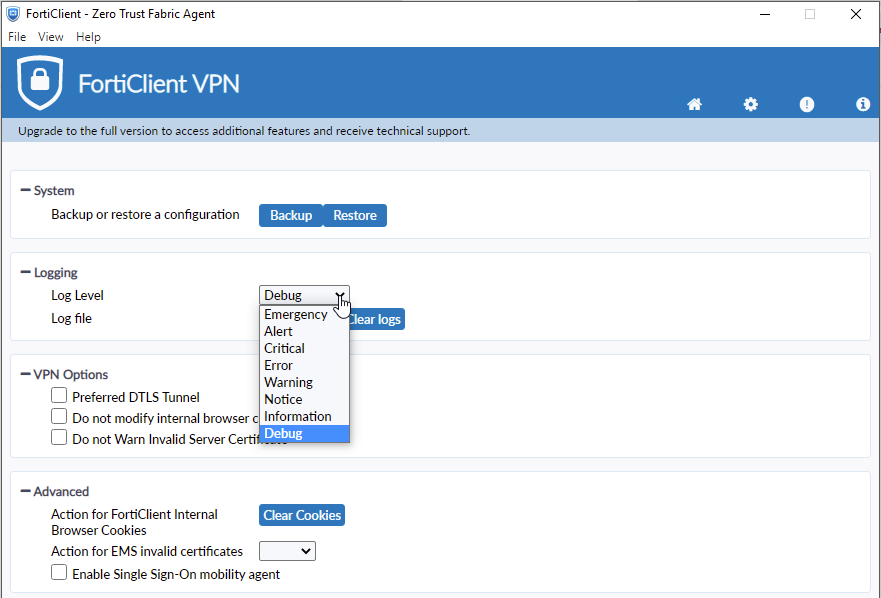
Task: Open the About info icon
Action: (x=863, y=104)
